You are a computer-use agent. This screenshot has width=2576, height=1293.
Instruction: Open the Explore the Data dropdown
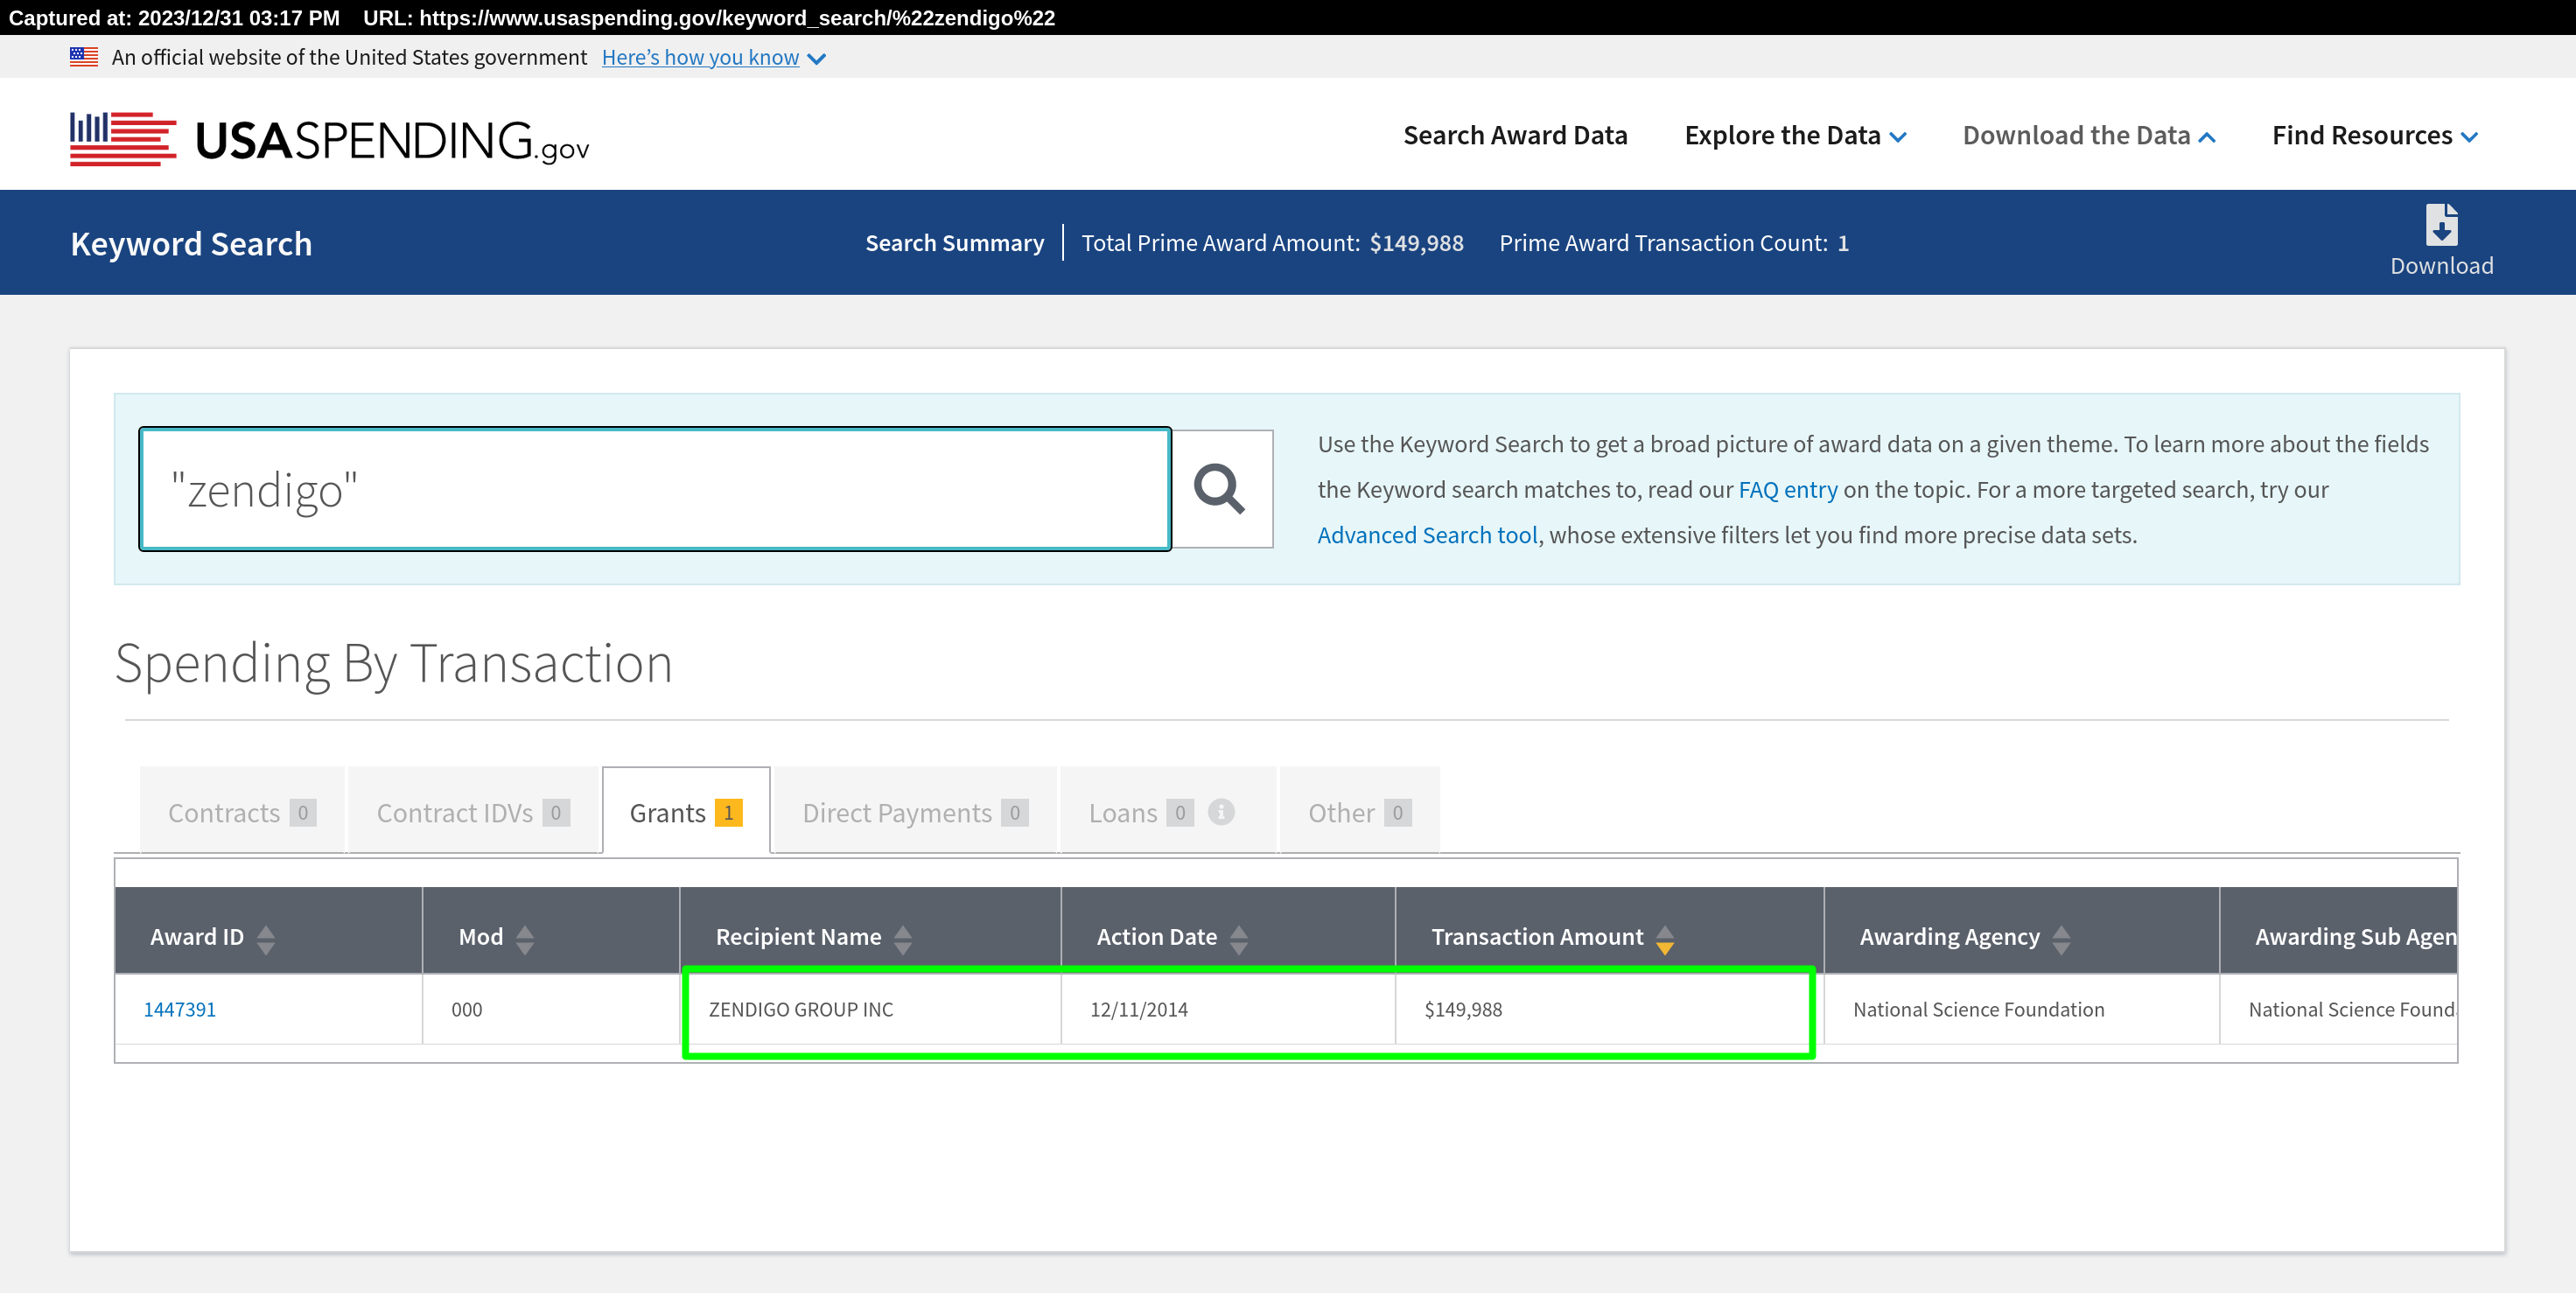click(1795, 135)
